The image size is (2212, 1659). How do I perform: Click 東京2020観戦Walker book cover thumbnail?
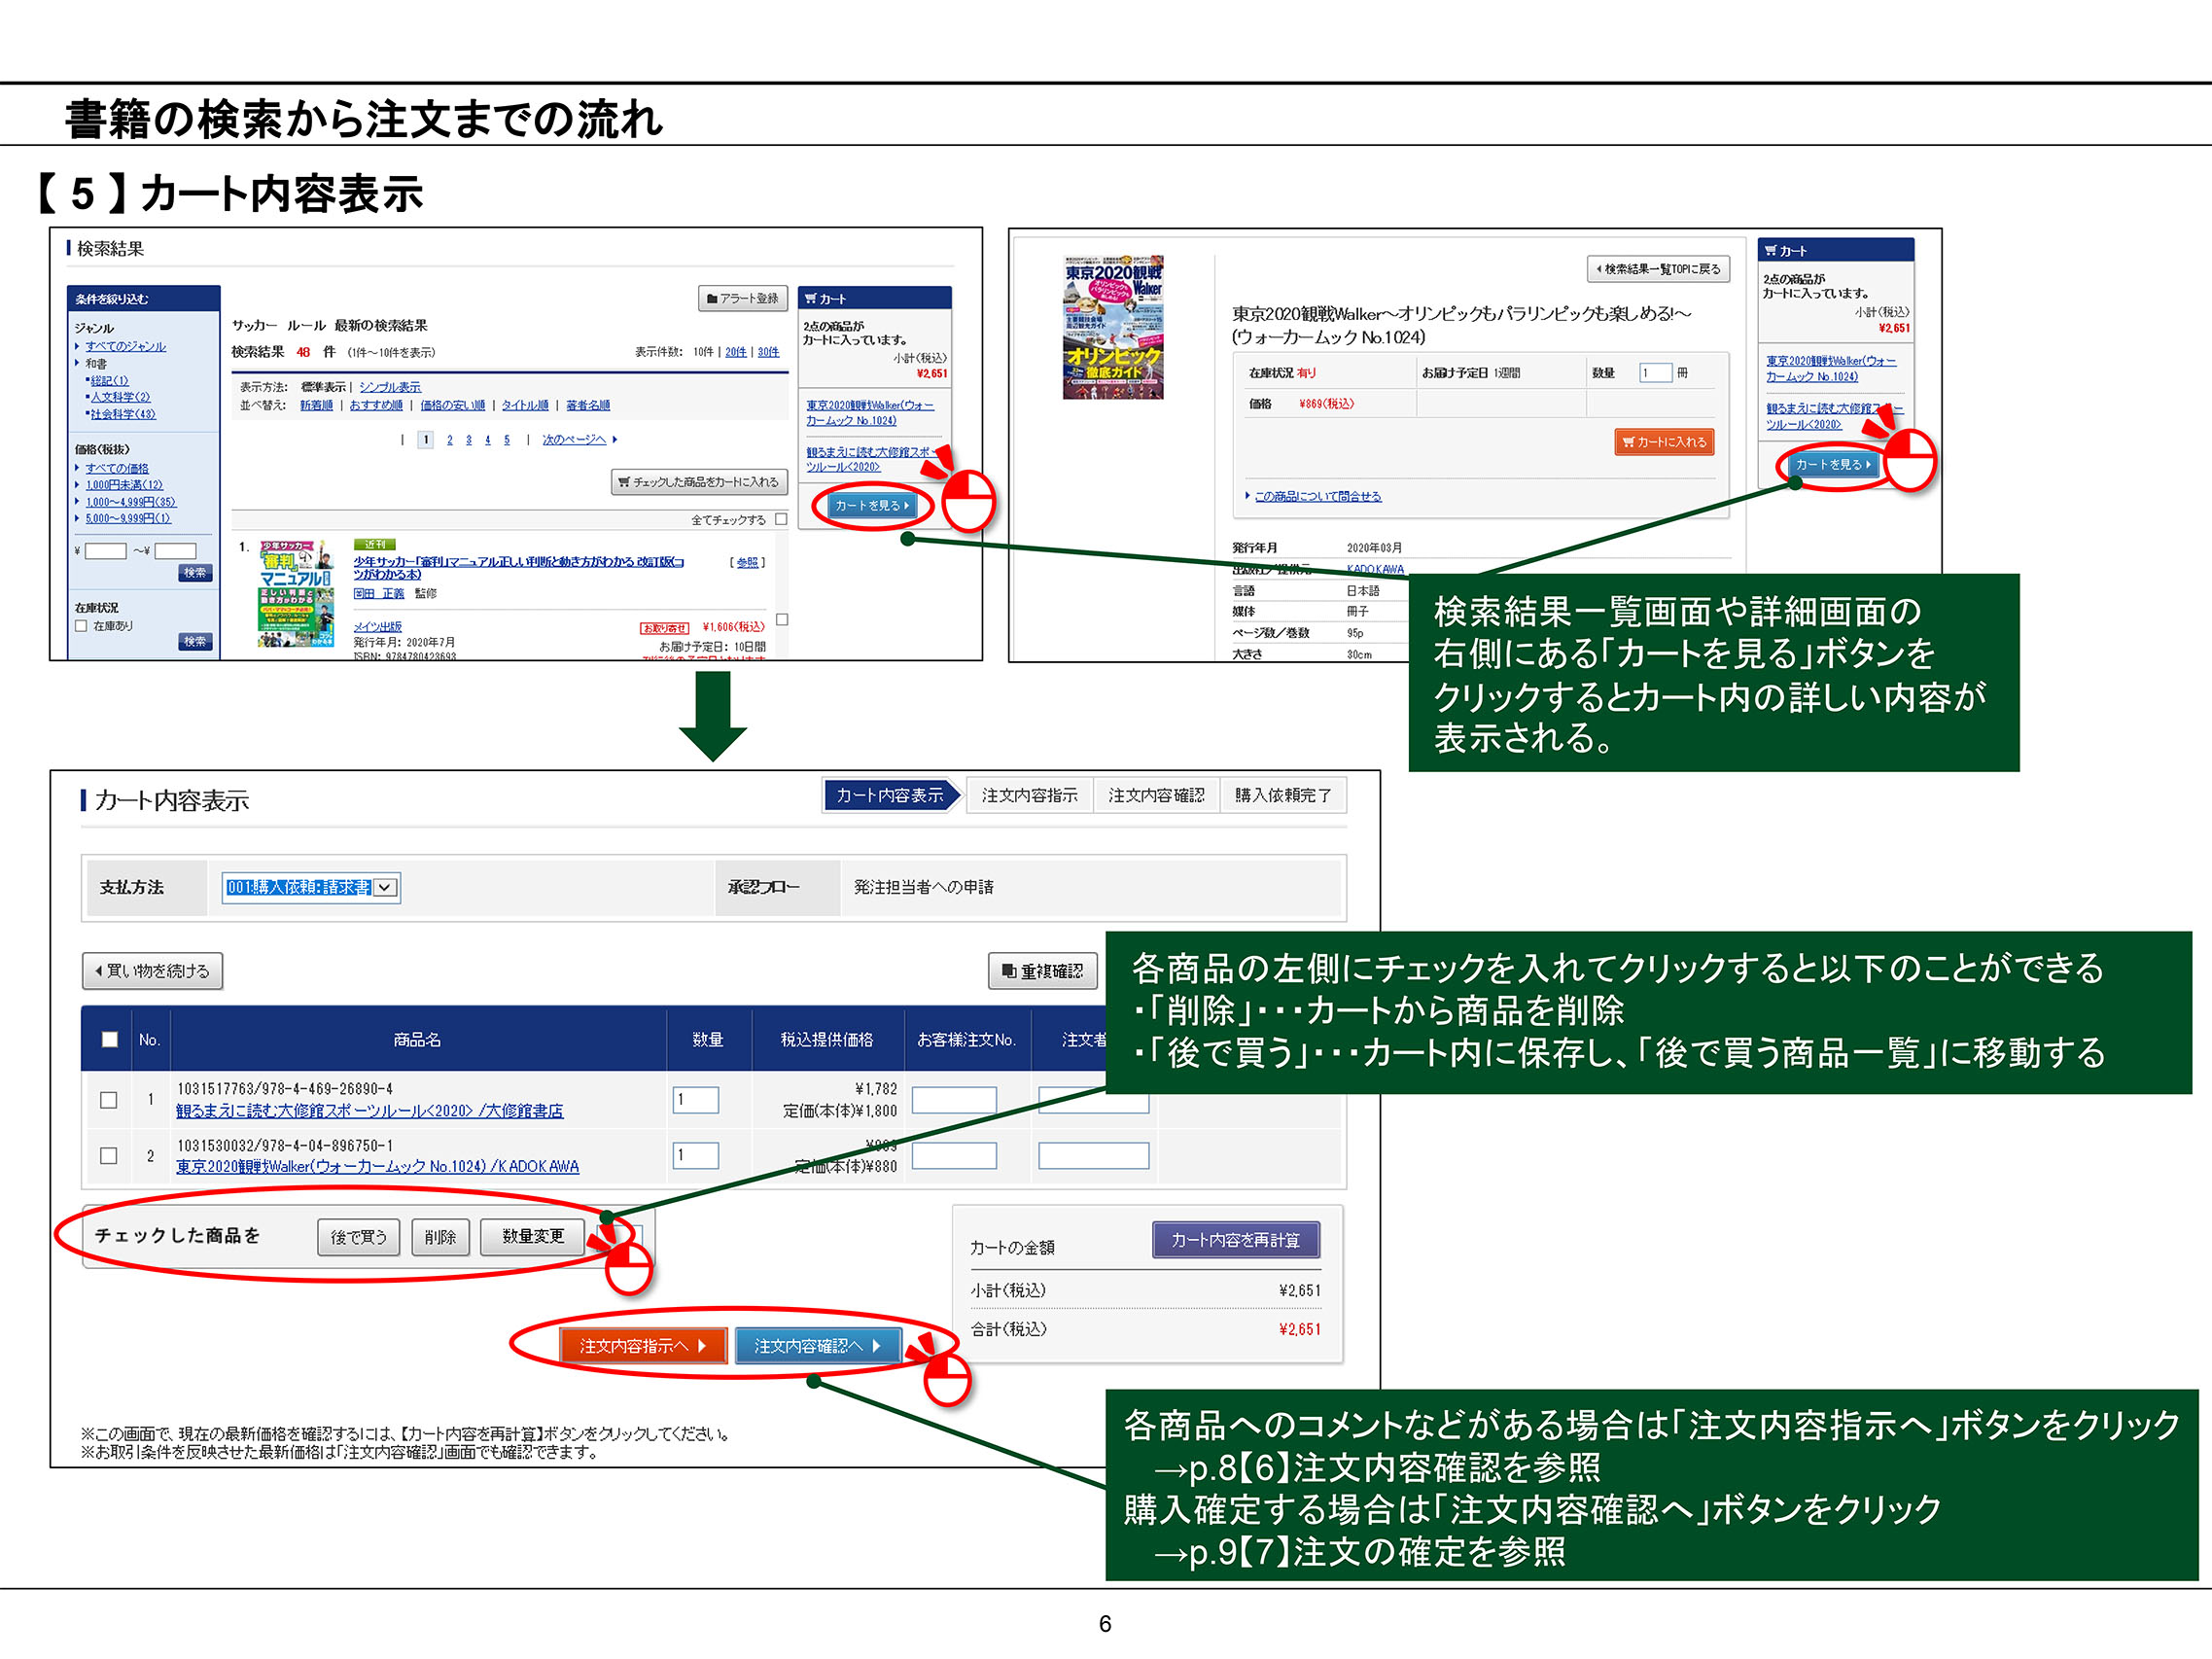tap(1113, 327)
